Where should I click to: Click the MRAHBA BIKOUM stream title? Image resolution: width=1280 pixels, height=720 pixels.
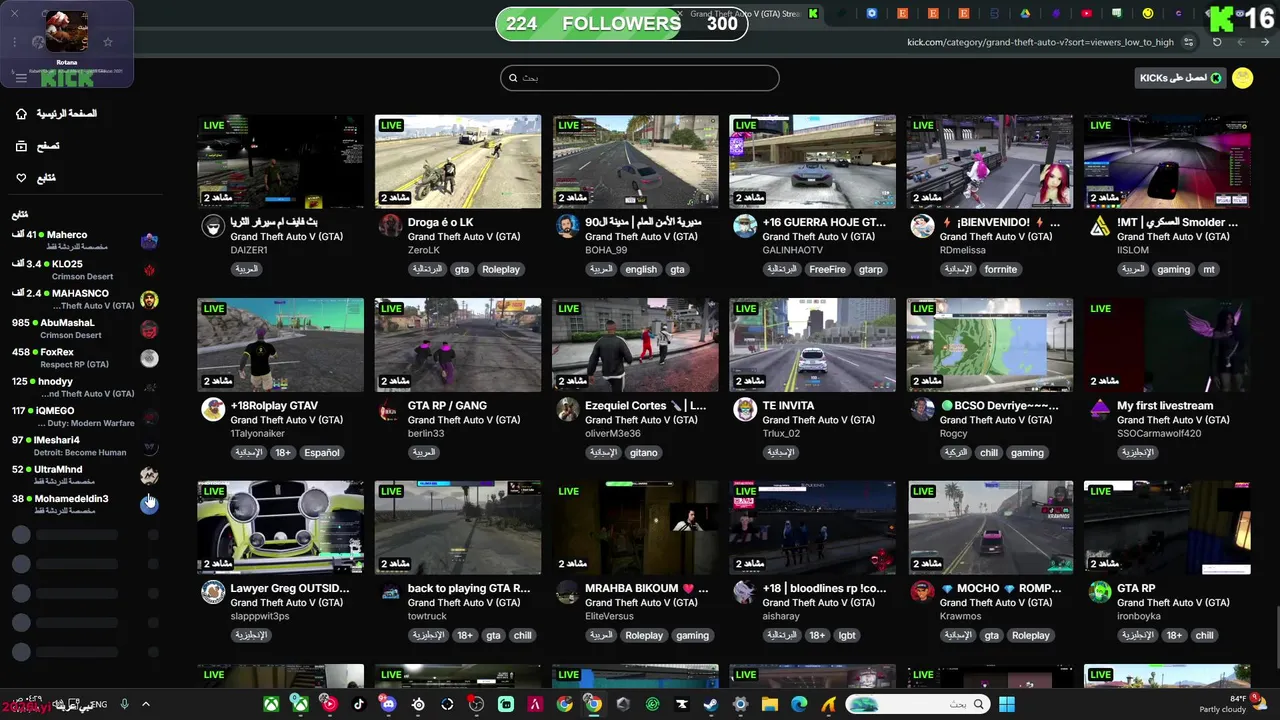646,588
